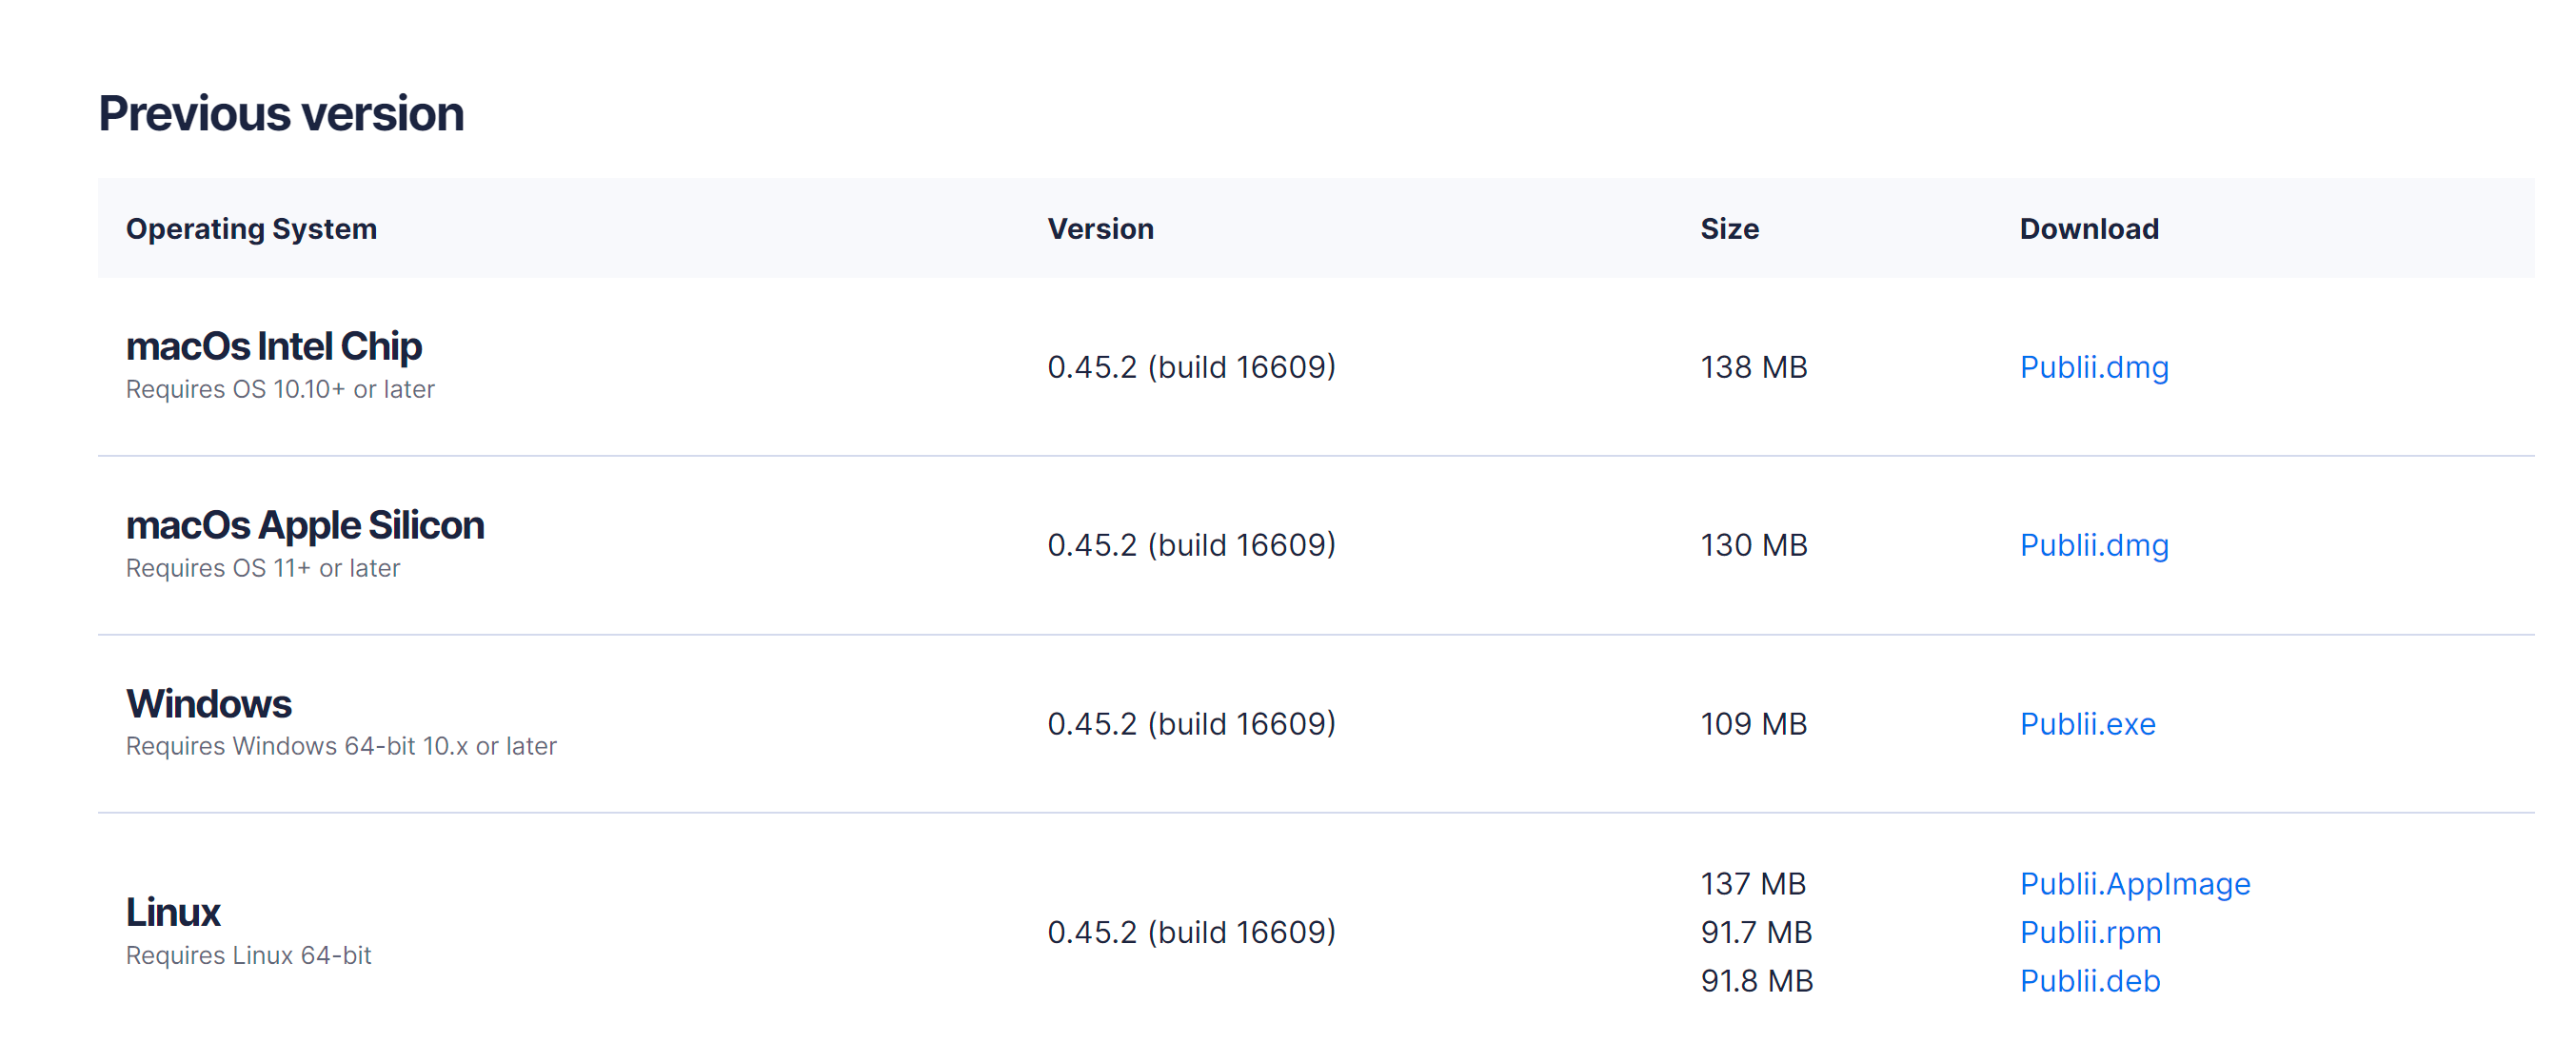Click the version cell in macOs Intel Chip row

coord(1191,367)
